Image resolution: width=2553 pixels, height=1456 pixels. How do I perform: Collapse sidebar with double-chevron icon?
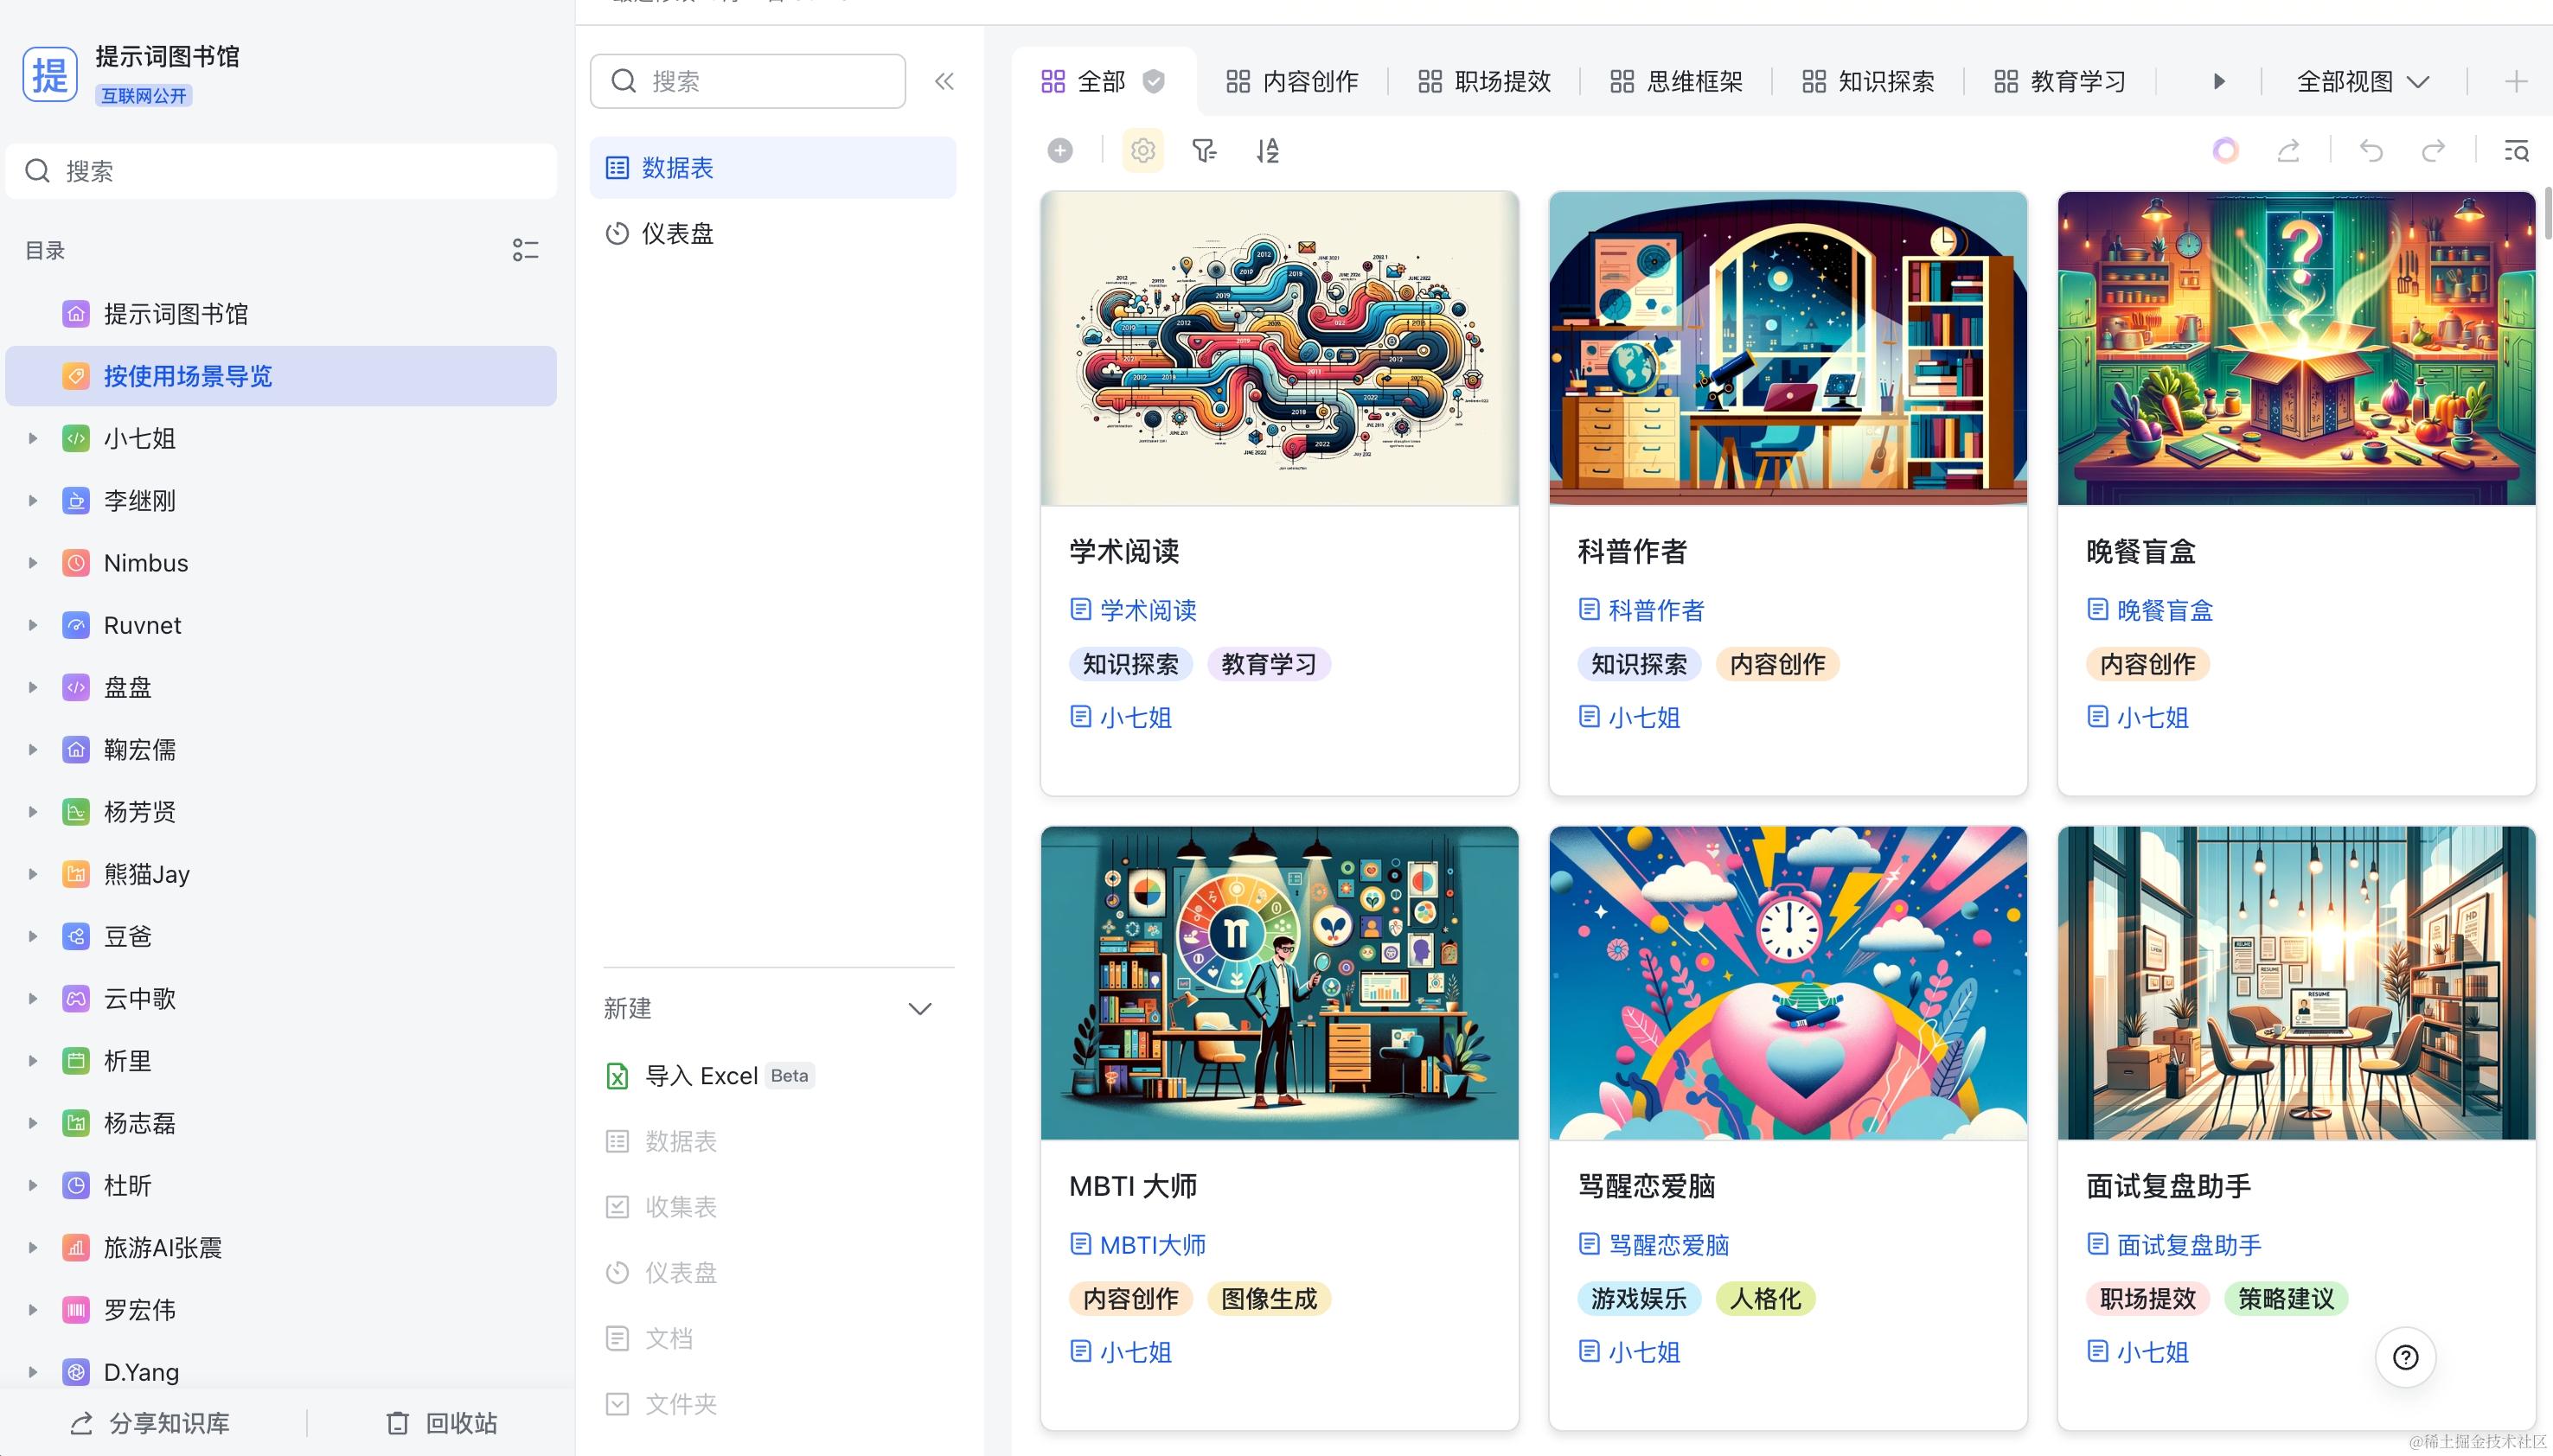944,81
